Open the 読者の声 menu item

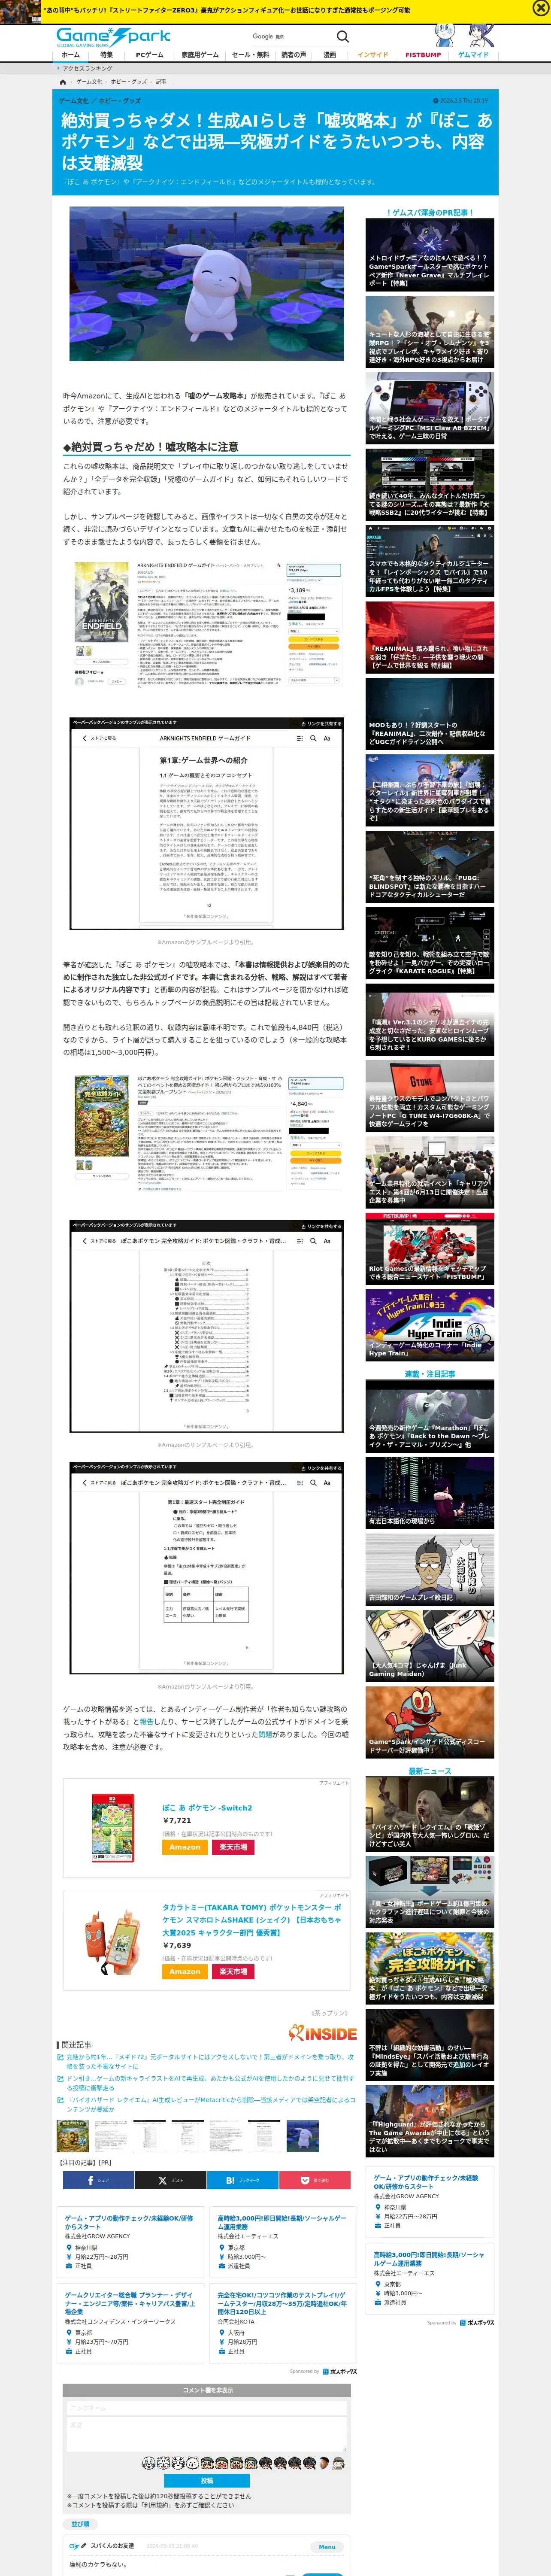(x=293, y=55)
